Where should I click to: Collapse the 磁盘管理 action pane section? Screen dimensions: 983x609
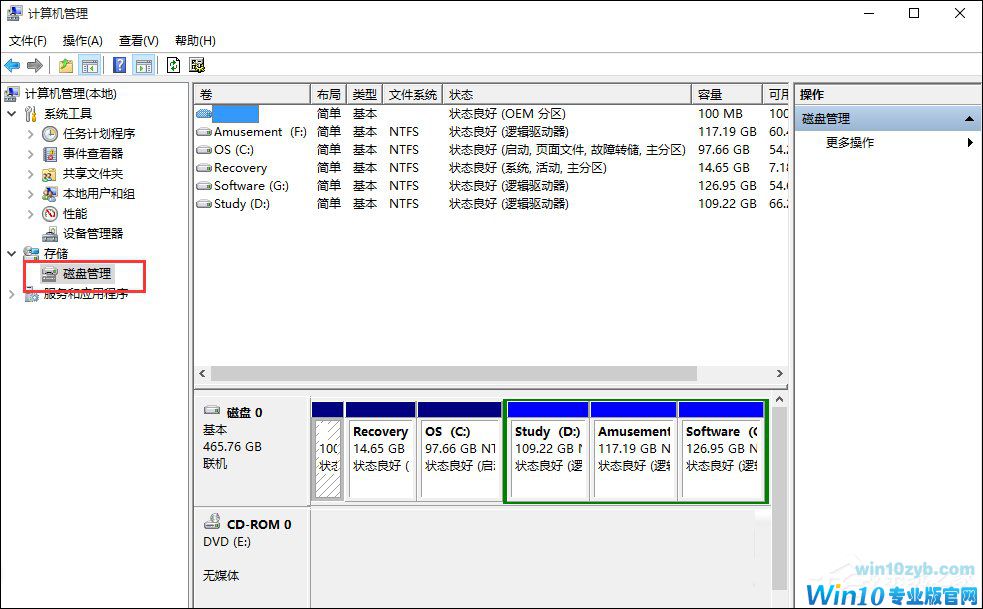pos(967,118)
